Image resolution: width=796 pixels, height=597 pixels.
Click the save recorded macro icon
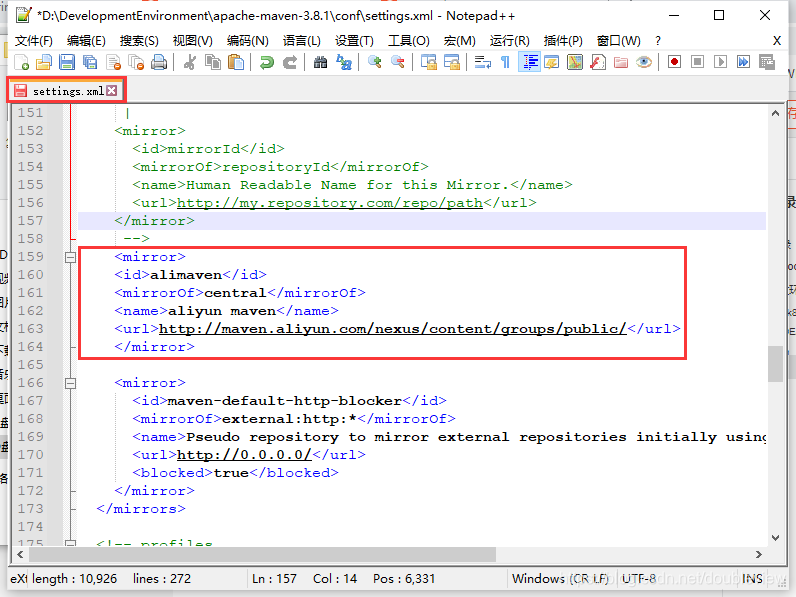[767, 62]
